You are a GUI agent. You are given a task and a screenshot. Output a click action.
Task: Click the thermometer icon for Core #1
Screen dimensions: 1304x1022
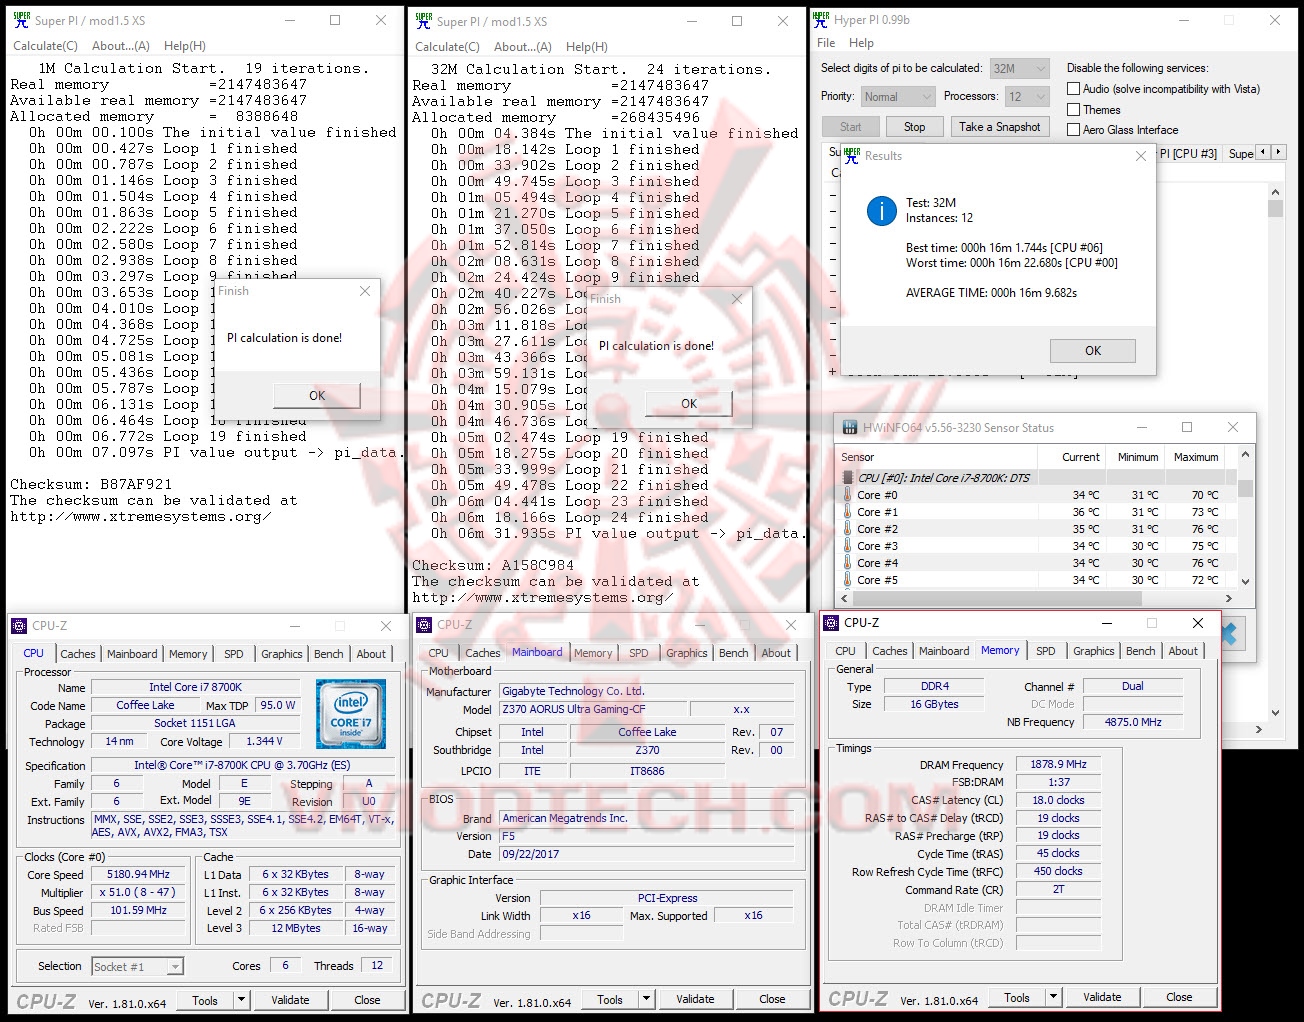coord(848,512)
